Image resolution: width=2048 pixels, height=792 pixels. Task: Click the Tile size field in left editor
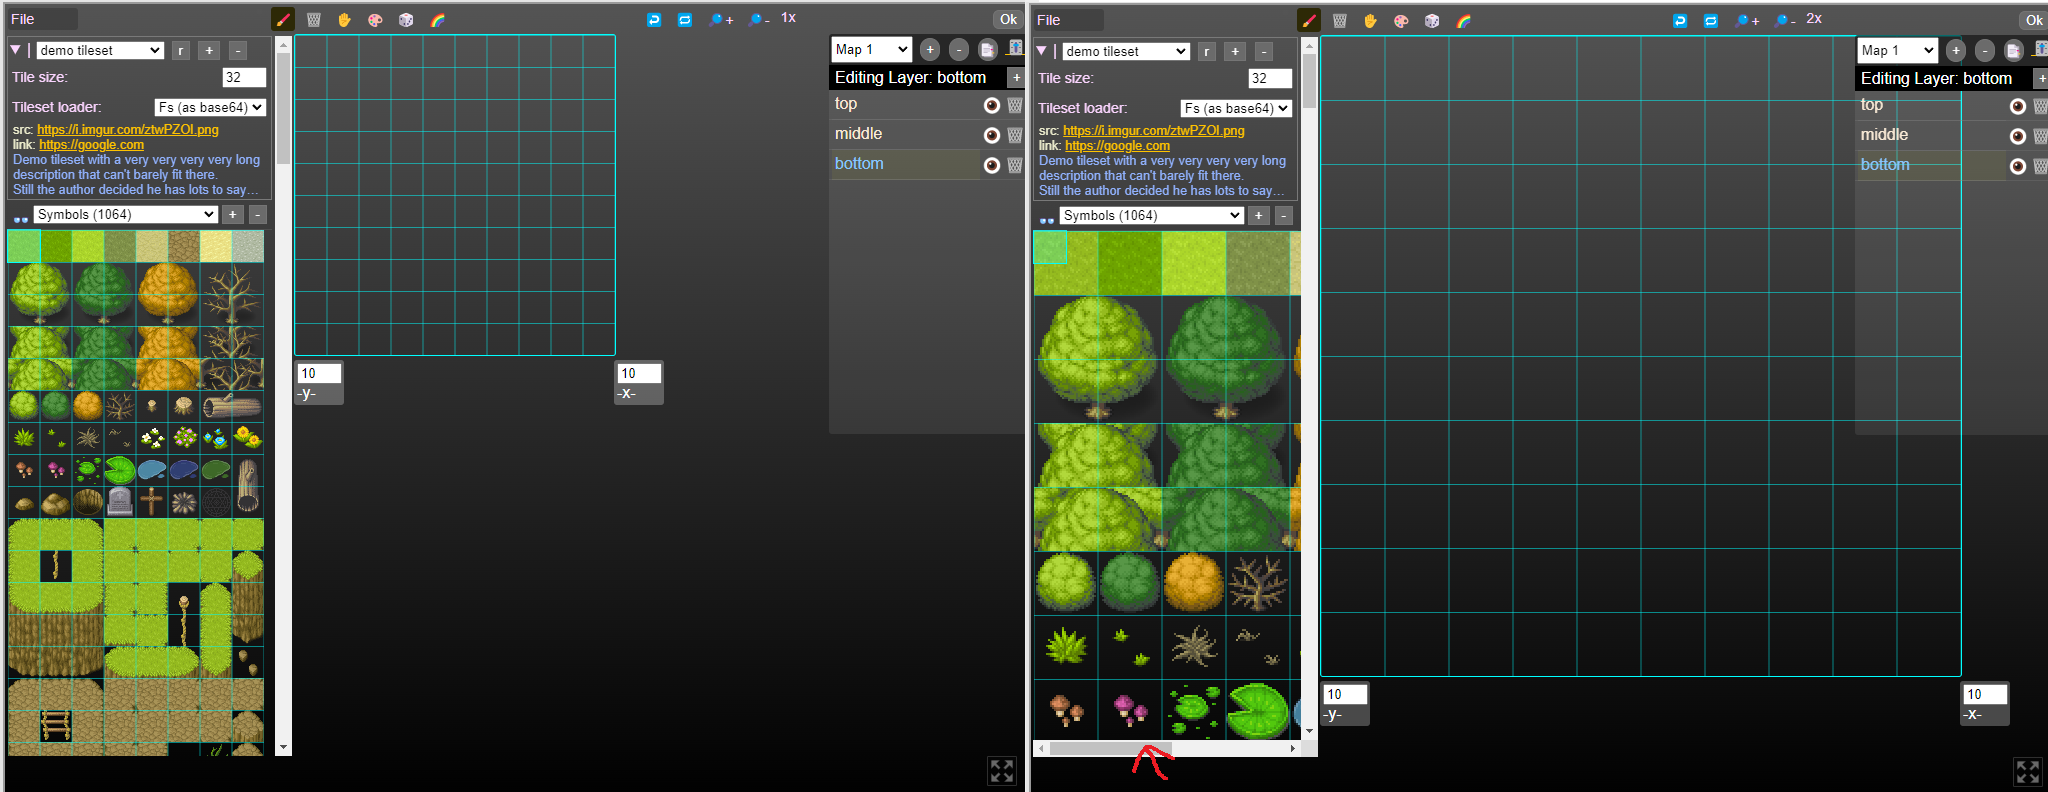point(244,77)
